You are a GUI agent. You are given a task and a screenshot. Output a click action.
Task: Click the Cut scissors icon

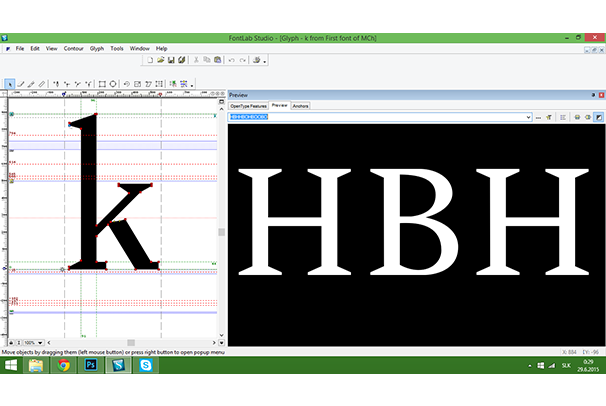[x=195, y=60]
